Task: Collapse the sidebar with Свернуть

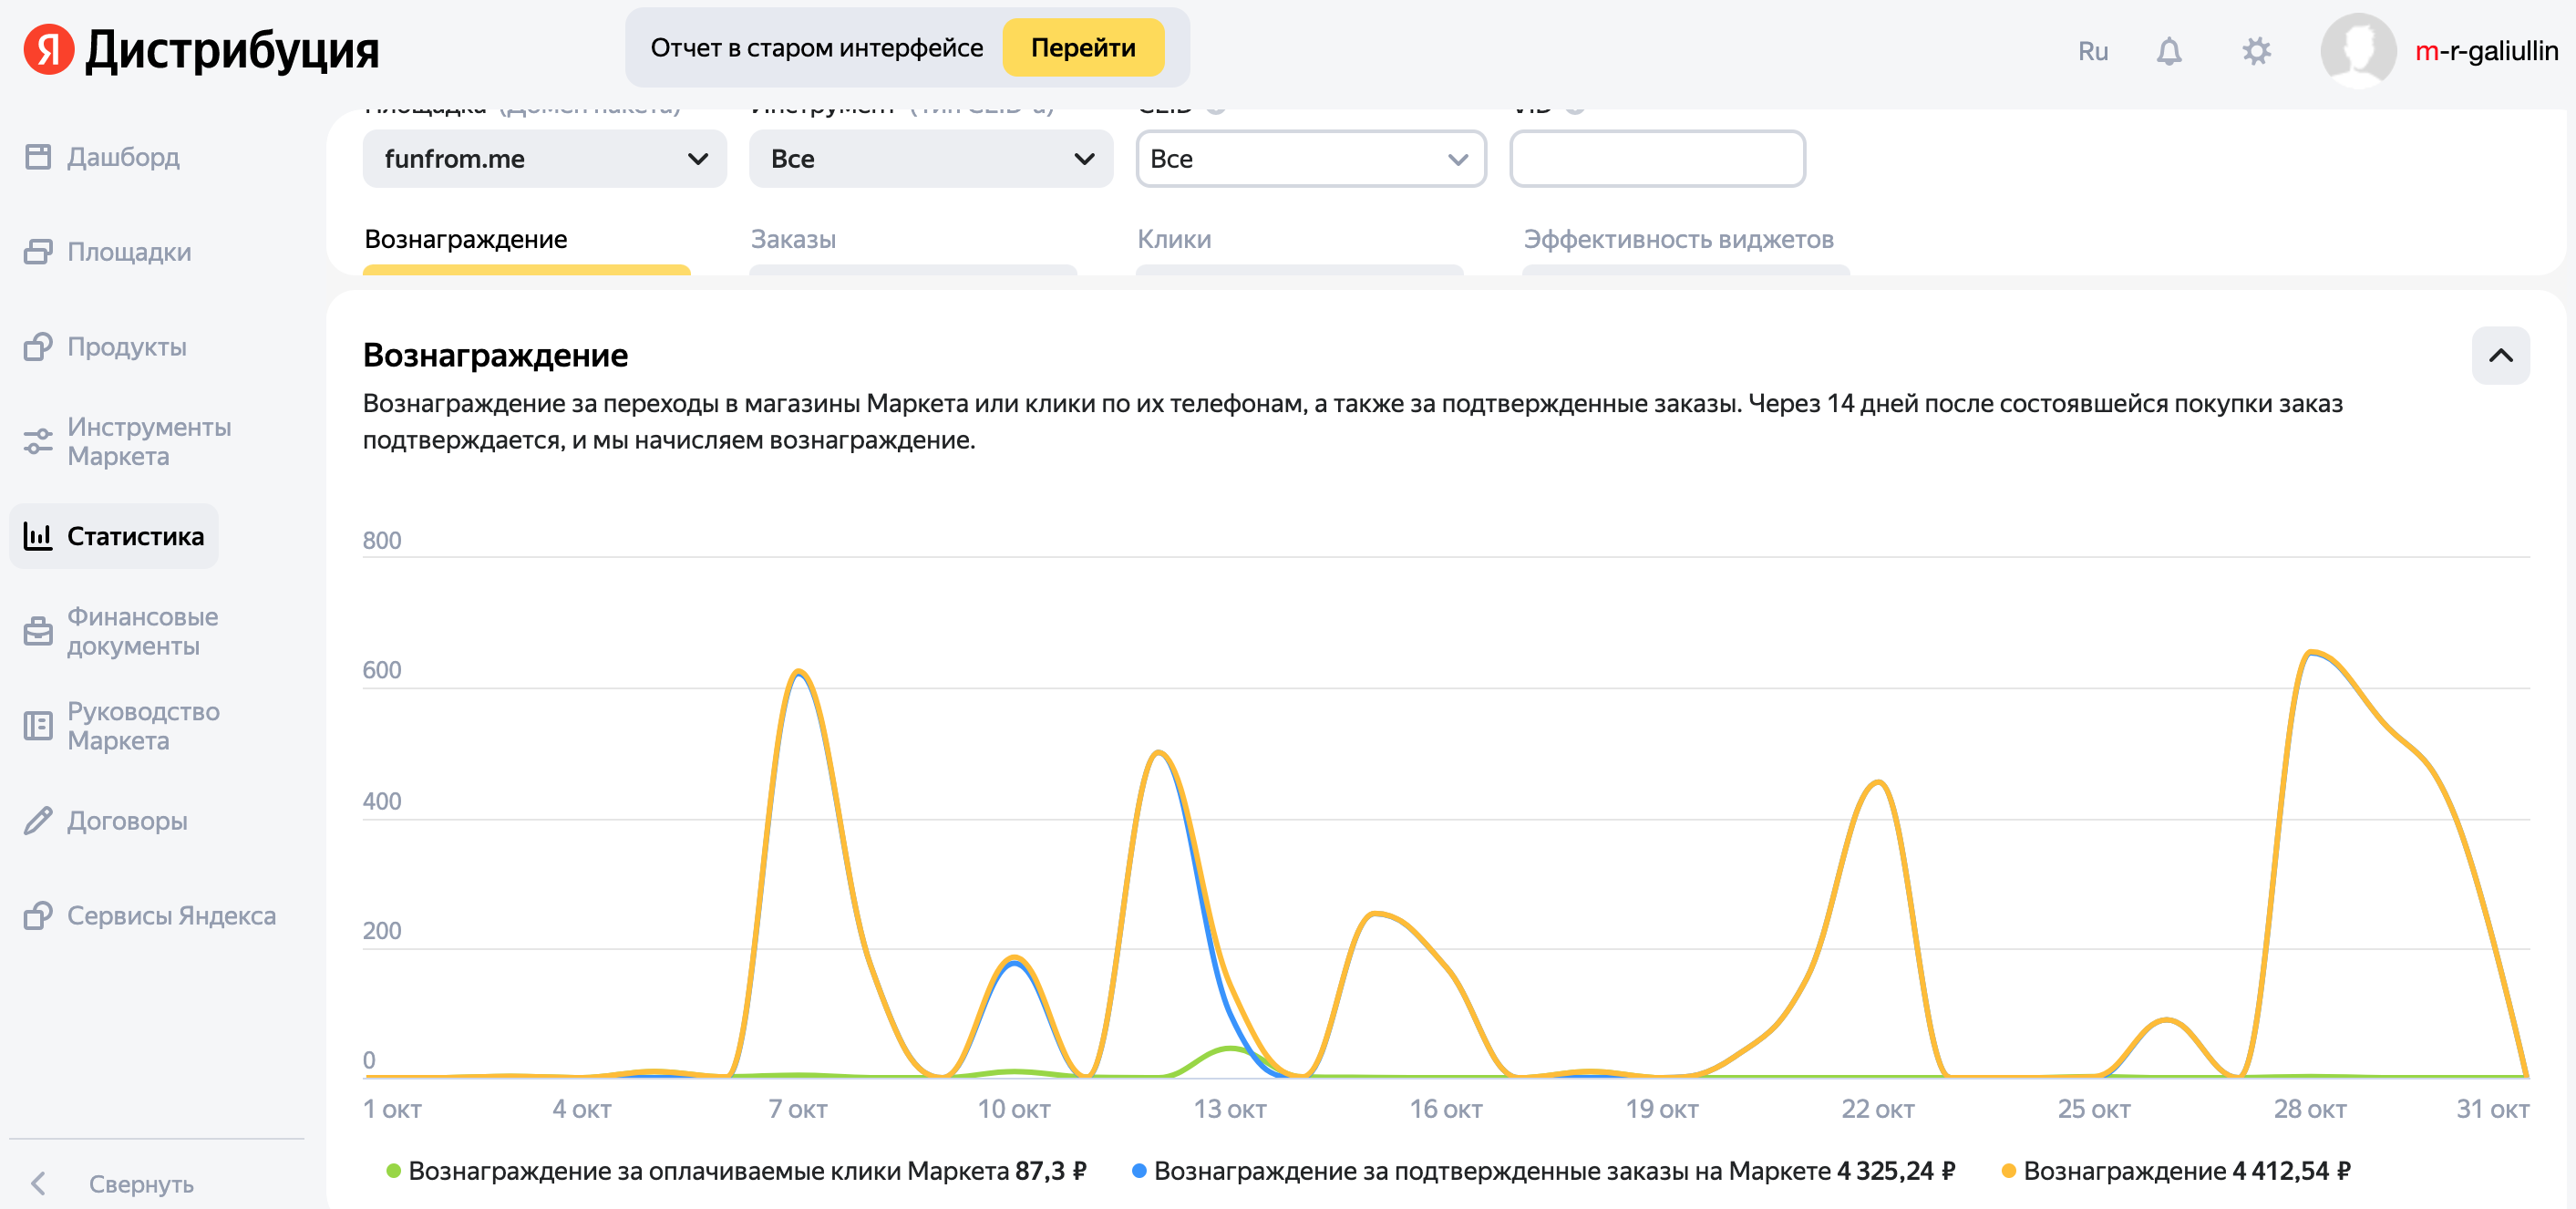Action: click(x=140, y=1184)
